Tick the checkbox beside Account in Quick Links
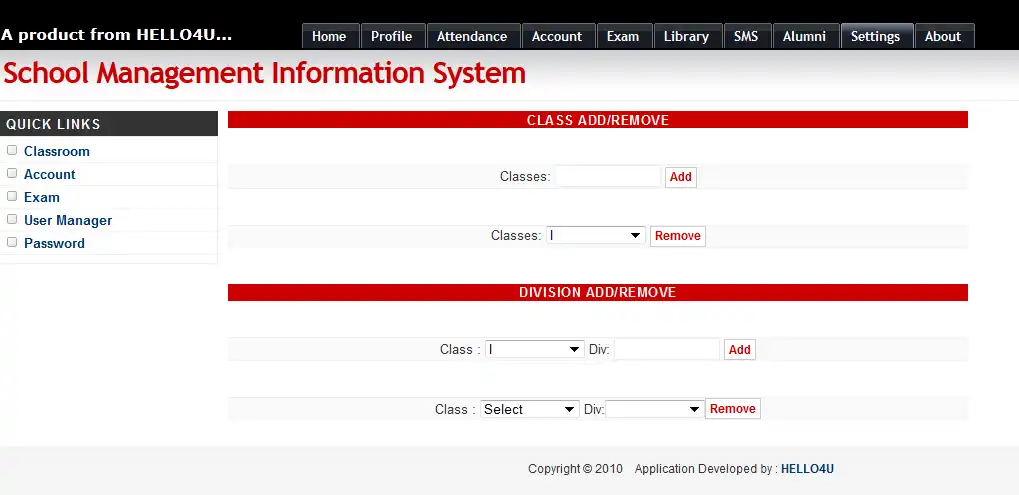 click(x=12, y=173)
